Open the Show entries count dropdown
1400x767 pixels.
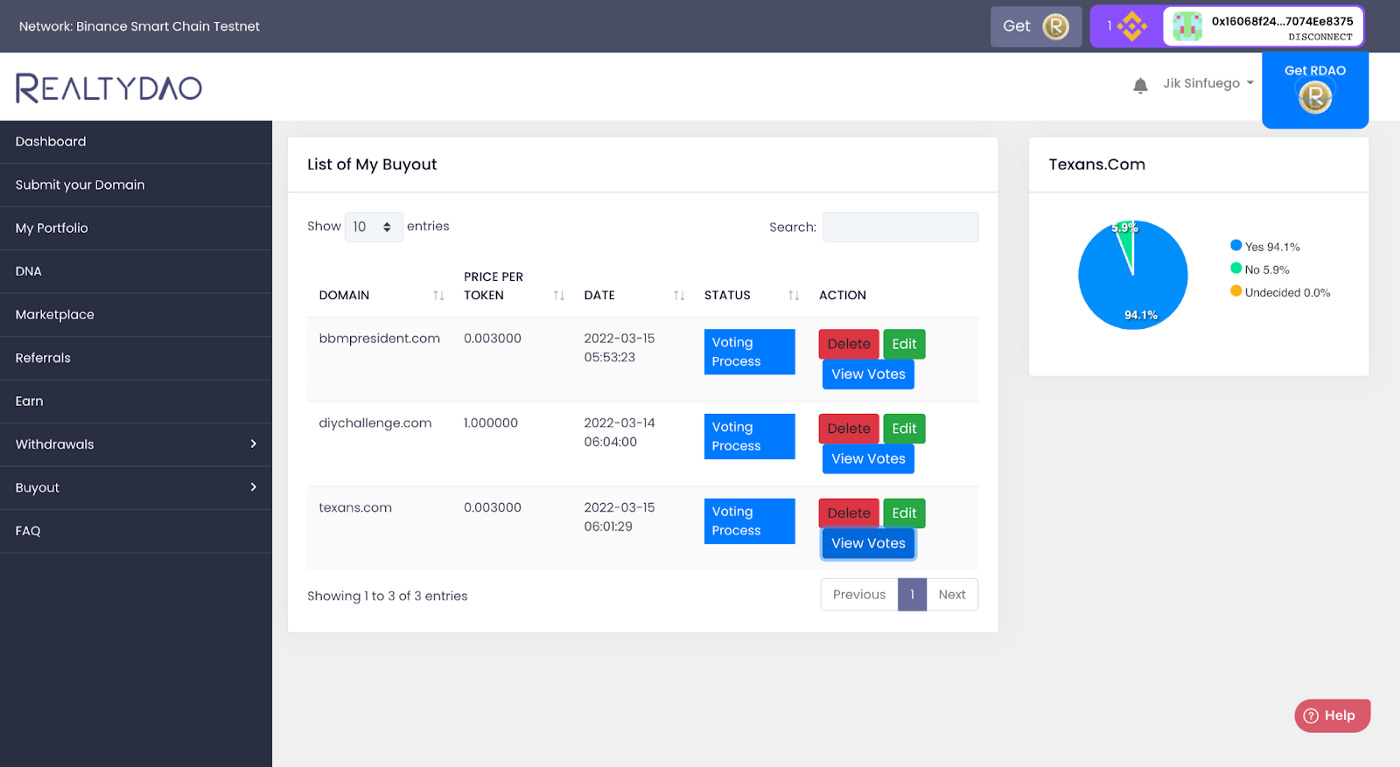(374, 227)
